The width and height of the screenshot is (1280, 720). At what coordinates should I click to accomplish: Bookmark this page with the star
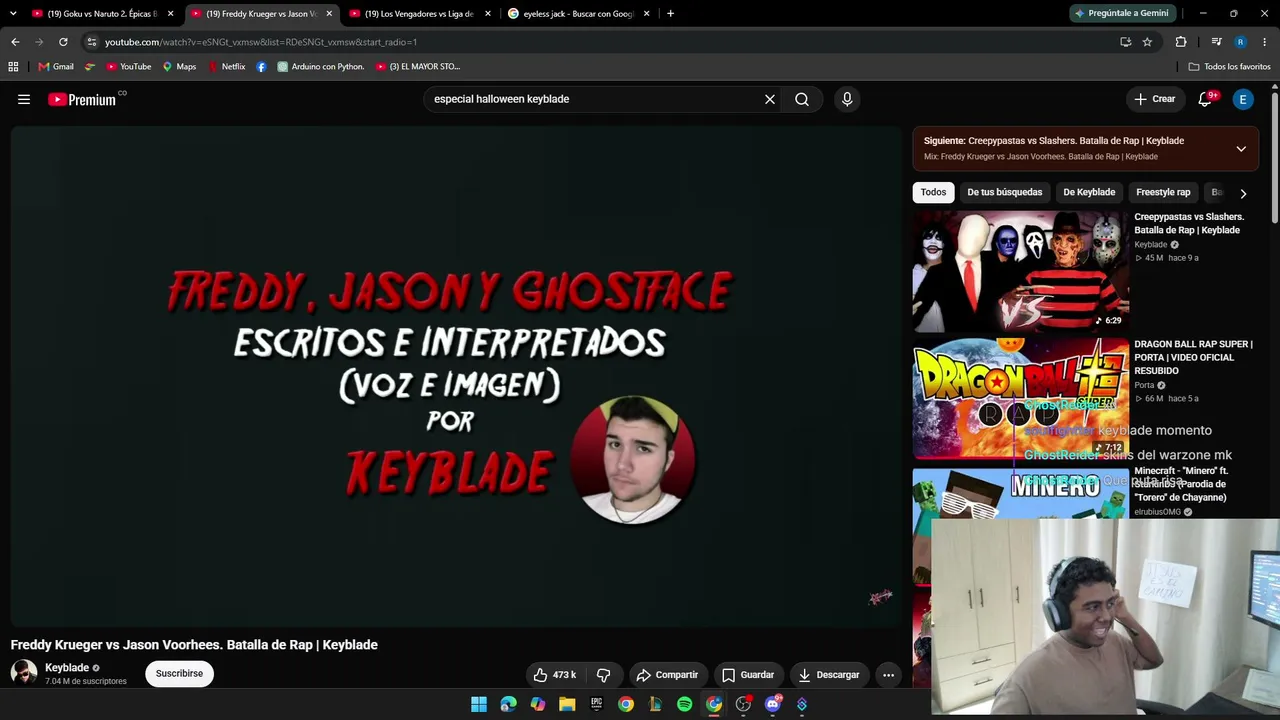tap(1147, 42)
